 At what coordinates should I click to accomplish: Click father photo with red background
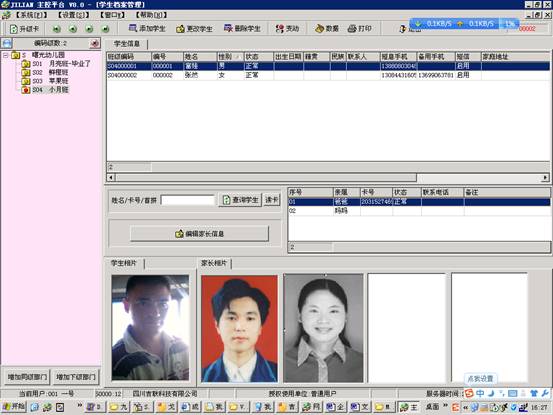[239, 329]
